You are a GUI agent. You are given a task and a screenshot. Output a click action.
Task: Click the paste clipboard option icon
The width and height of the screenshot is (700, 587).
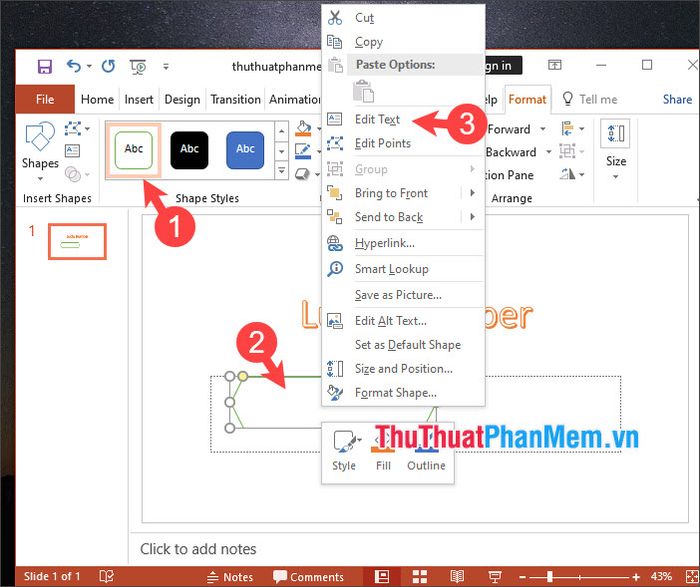[363, 92]
